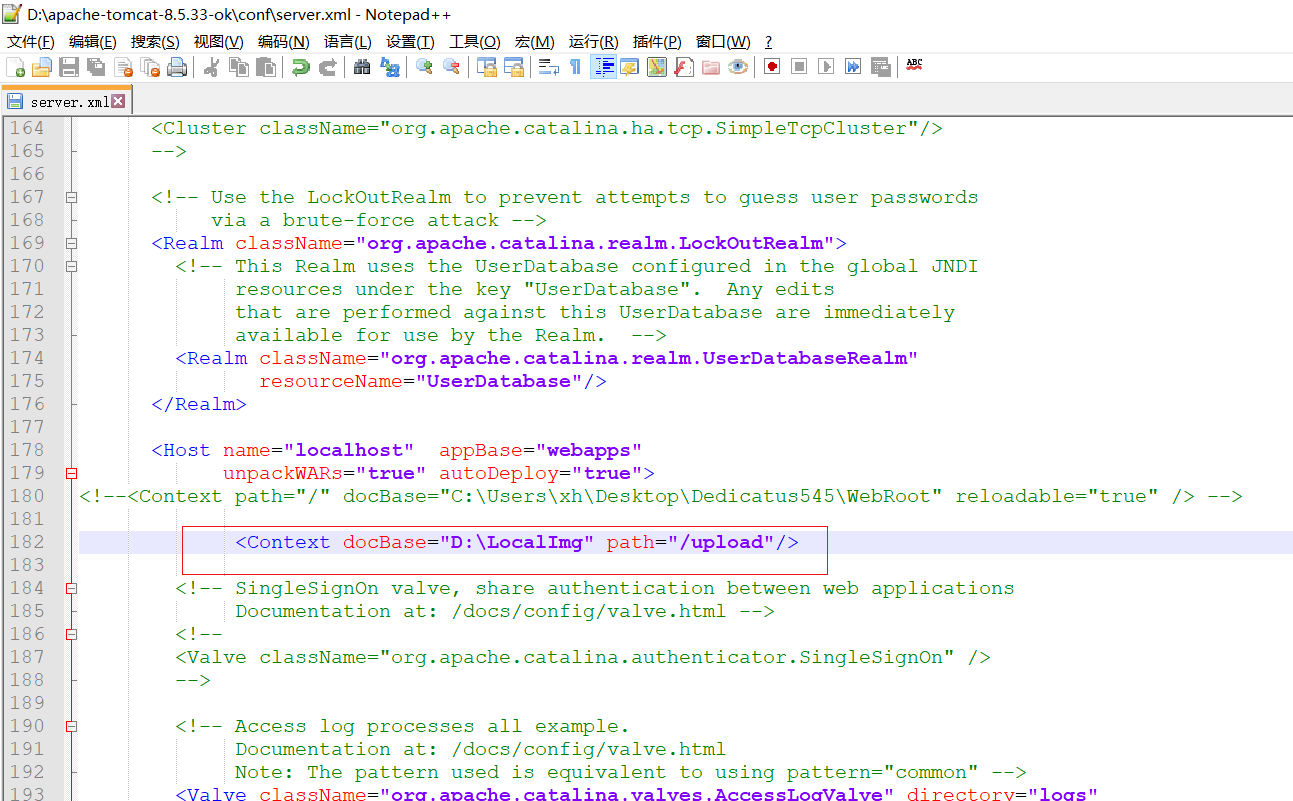Open the 窗口(W) menu
The width and height of the screenshot is (1293, 801).
pyautogui.click(x=723, y=42)
